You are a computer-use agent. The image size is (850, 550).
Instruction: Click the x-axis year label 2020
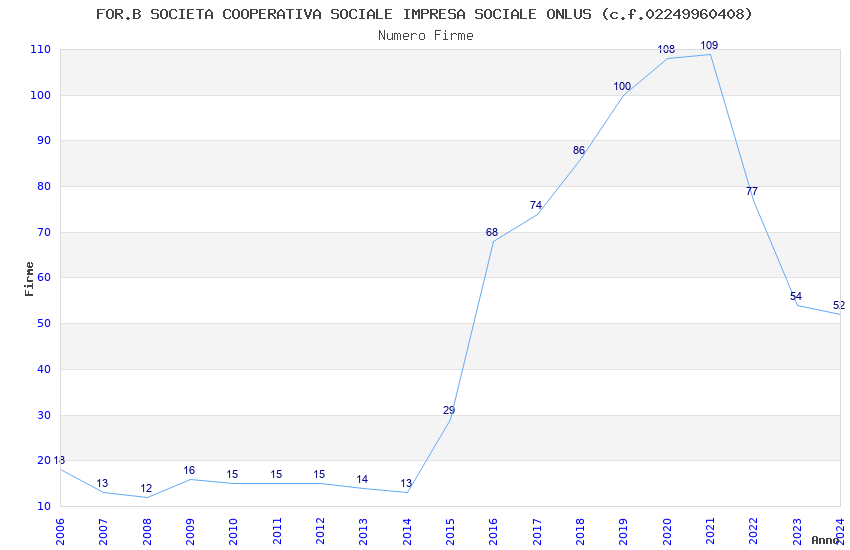coord(667,531)
